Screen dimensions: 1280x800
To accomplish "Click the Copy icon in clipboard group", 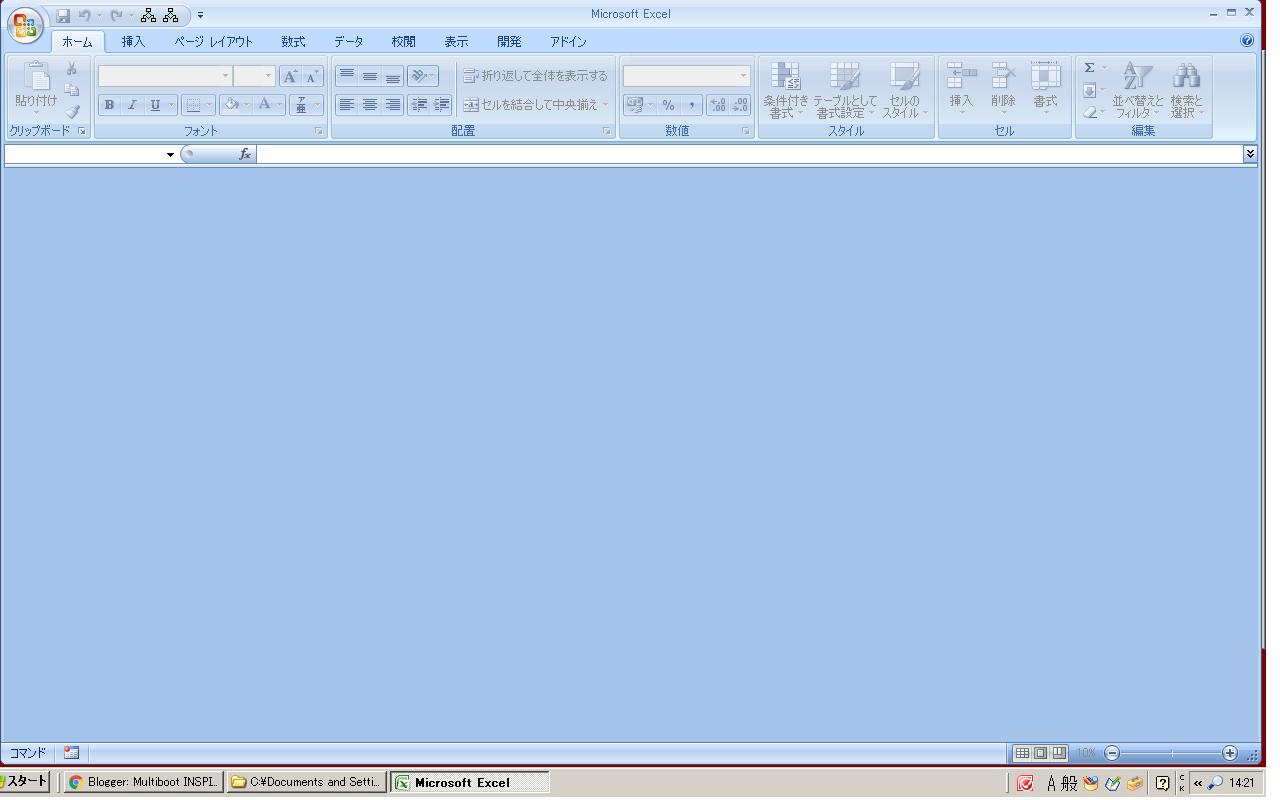I will 72,90.
